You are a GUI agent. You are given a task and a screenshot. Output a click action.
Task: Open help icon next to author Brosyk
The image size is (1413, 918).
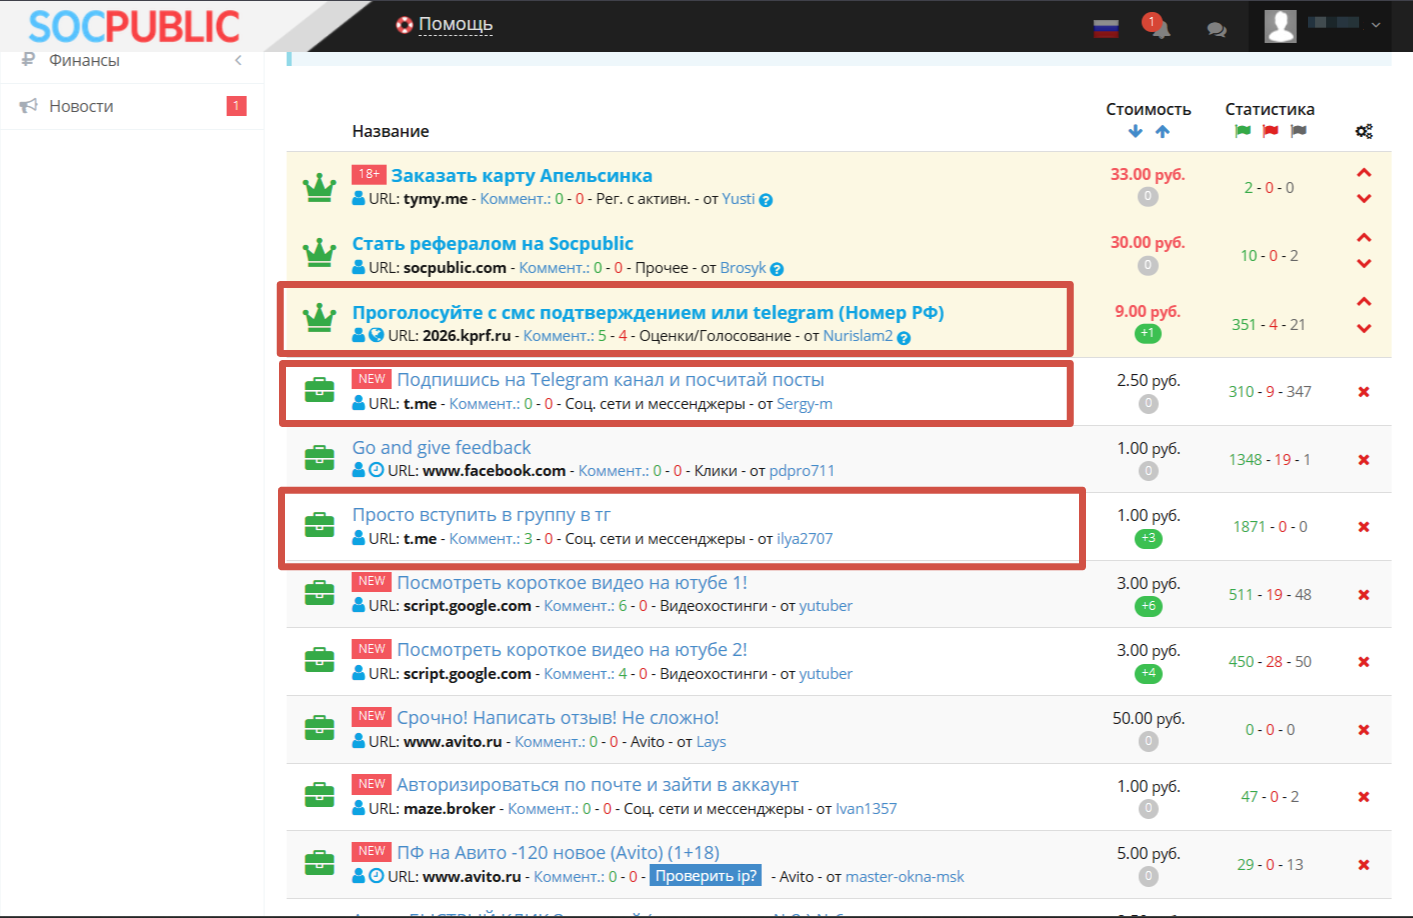pyautogui.click(x=777, y=269)
